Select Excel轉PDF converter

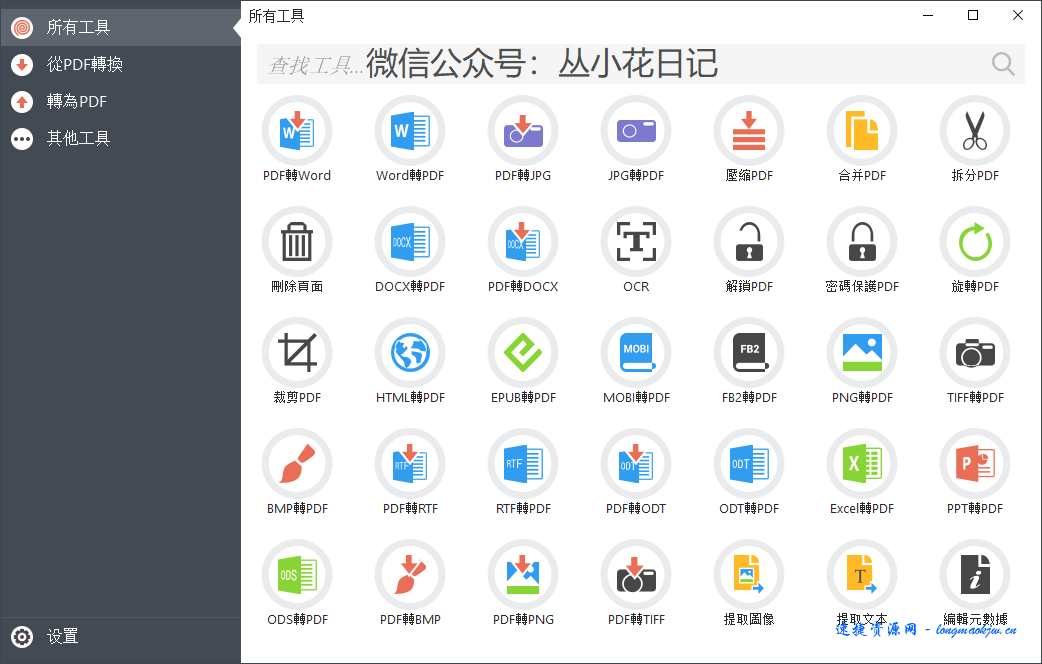tap(862, 464)
